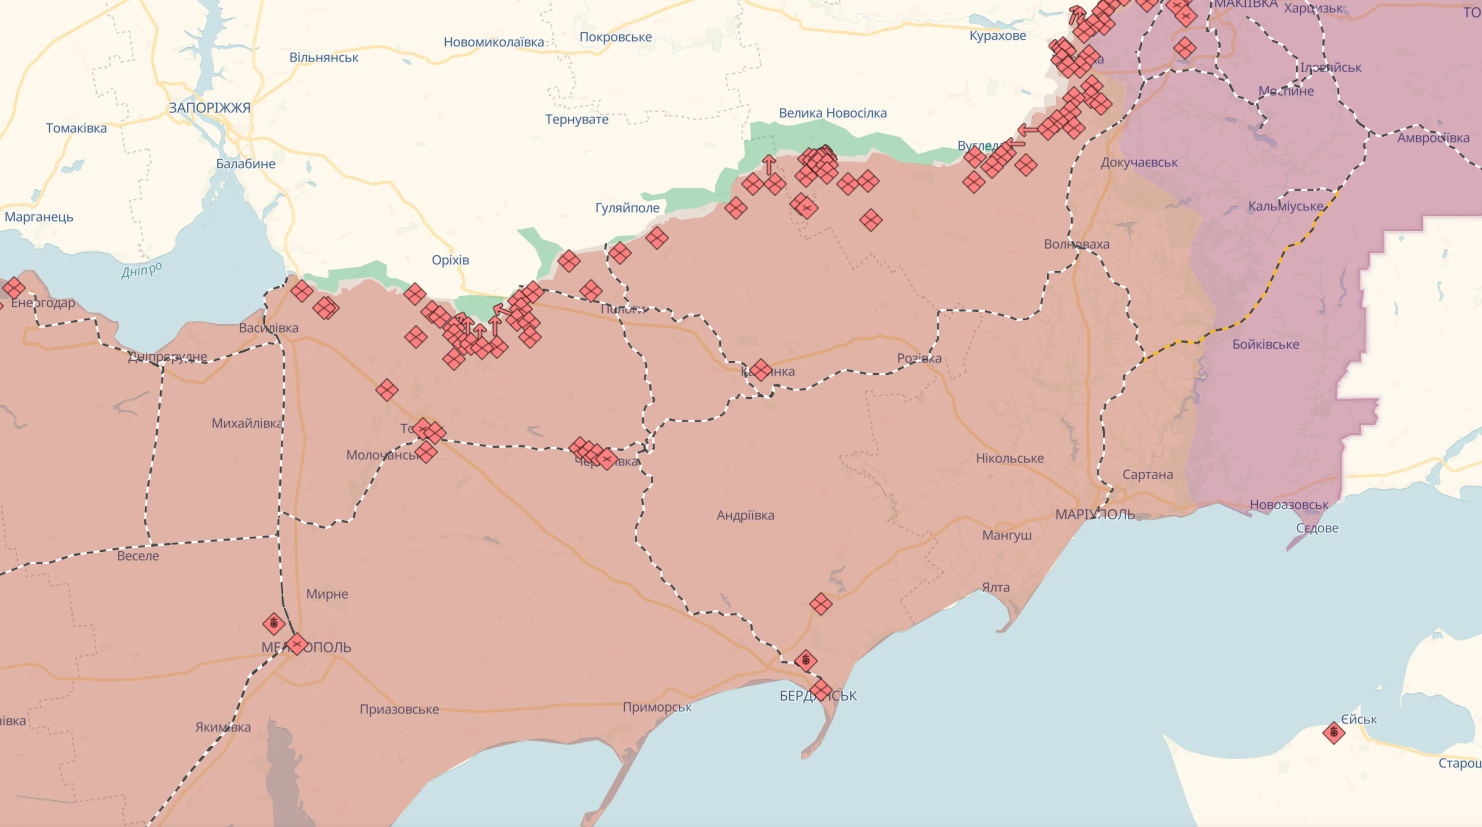The width and height of the screenshot is (1482, 827).
Task: Click the Гуляйполе town label
Action: 627,208
